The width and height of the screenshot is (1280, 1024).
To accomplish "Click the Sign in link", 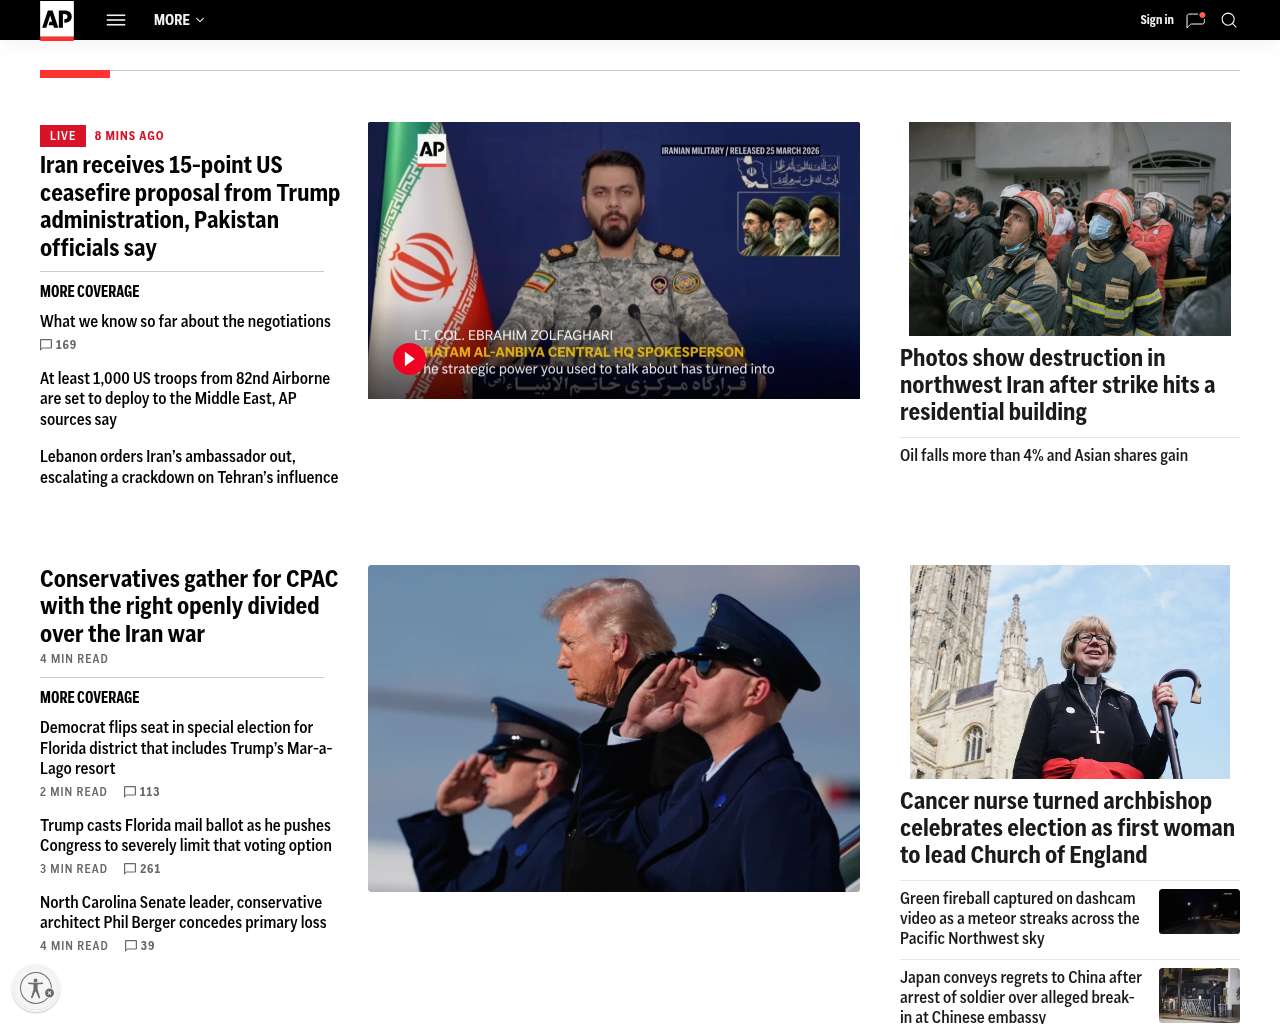I will pyautogui.click(x=1157, y=20).
